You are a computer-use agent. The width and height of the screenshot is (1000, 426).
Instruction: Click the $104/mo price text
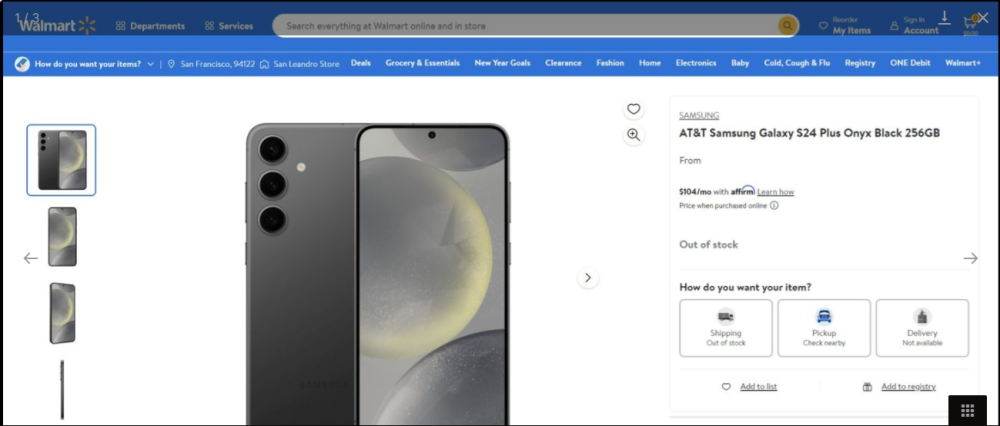coord(695,192)
